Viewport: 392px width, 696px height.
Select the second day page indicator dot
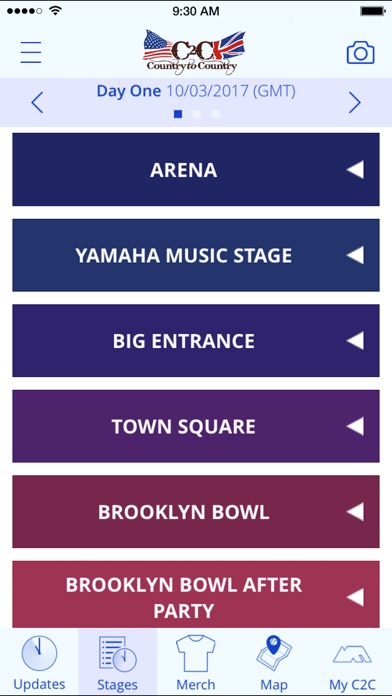(x=197, y=114)
